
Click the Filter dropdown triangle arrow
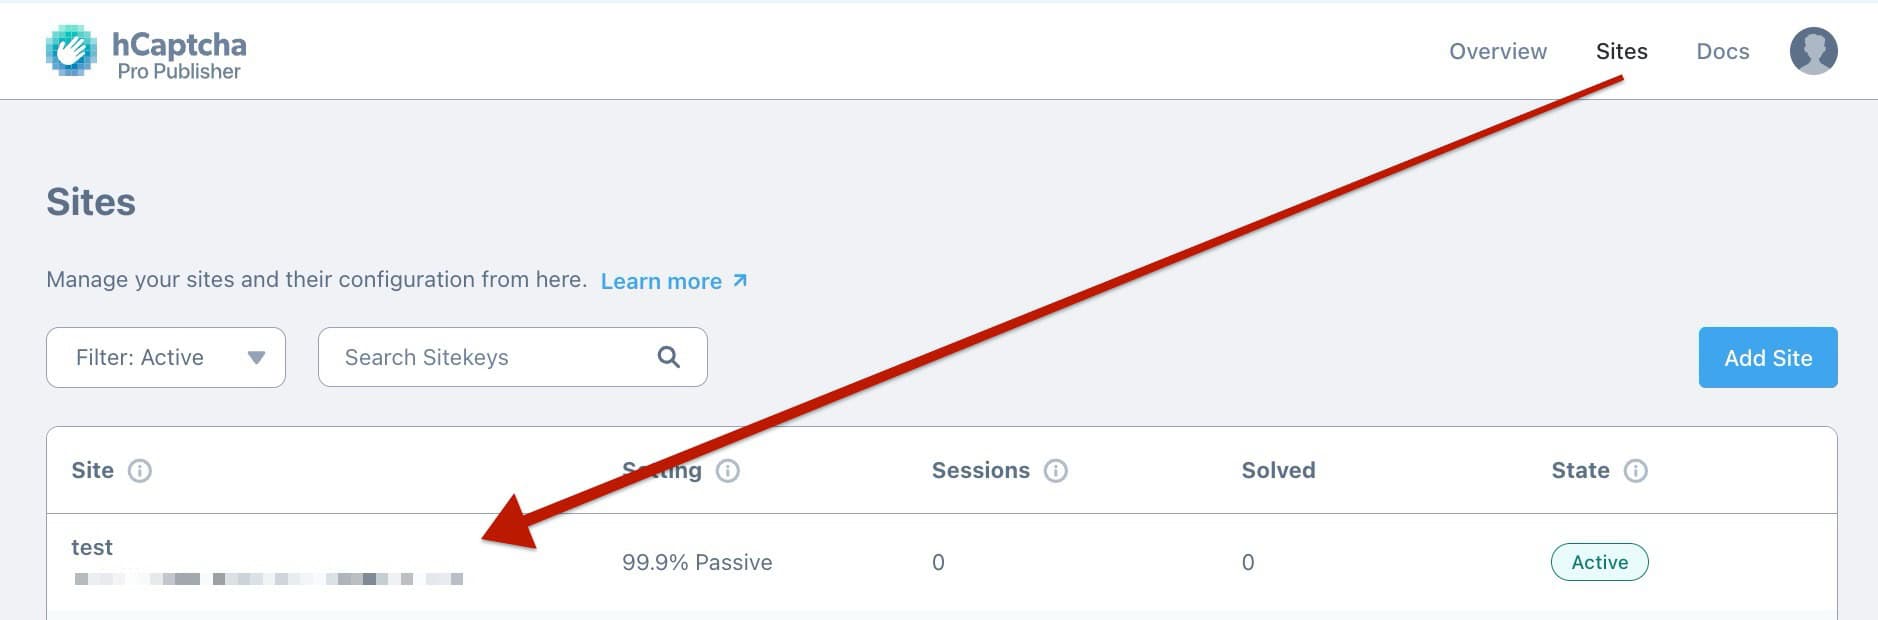pos(256,358)
